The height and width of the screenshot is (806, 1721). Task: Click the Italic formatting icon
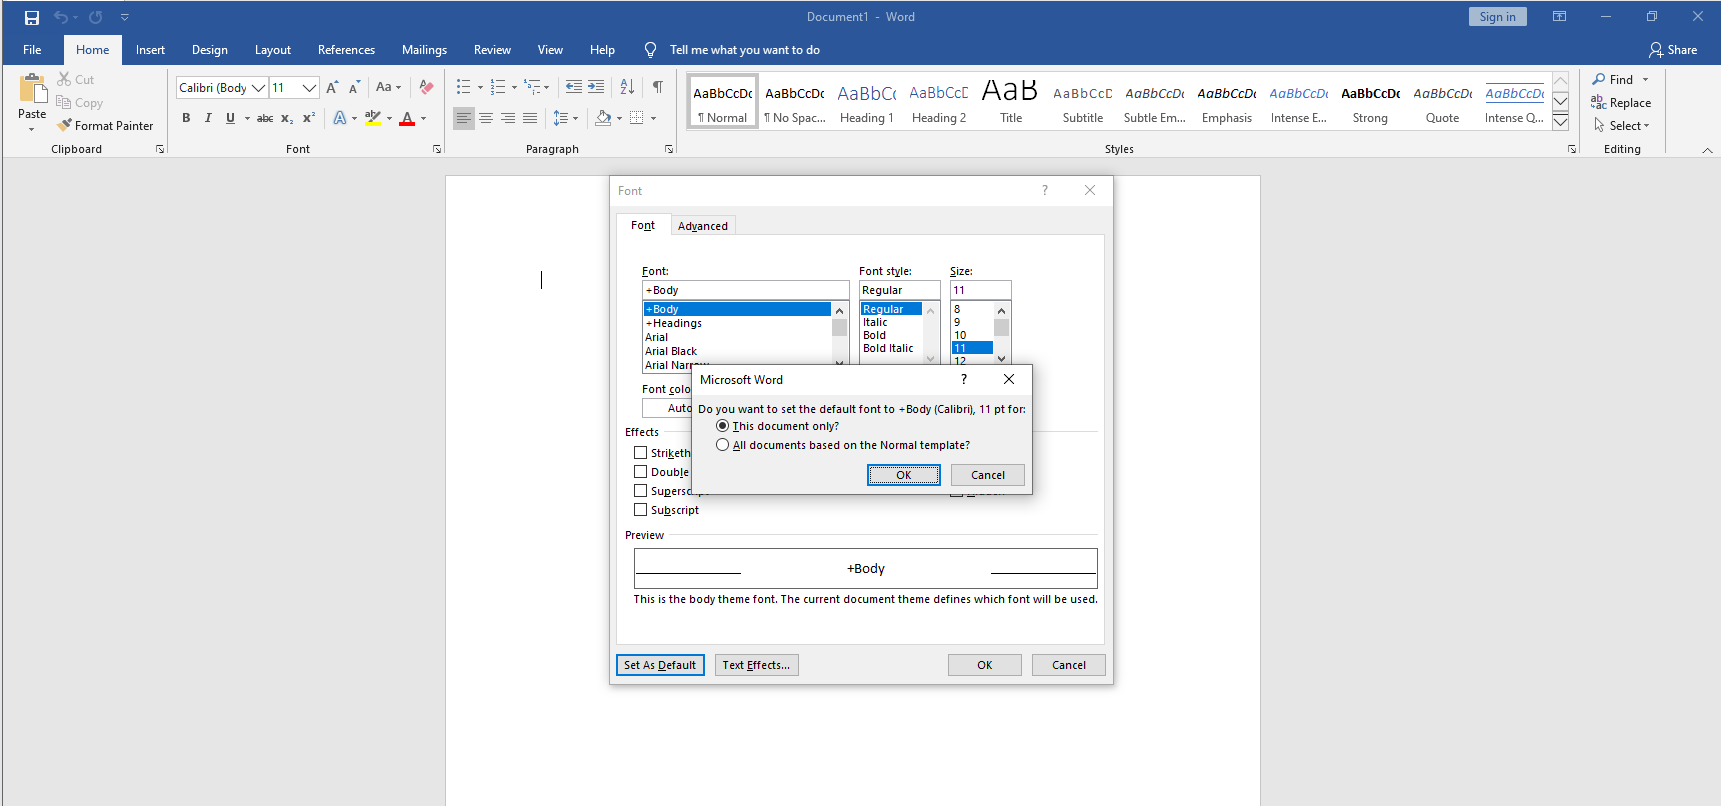208,118
